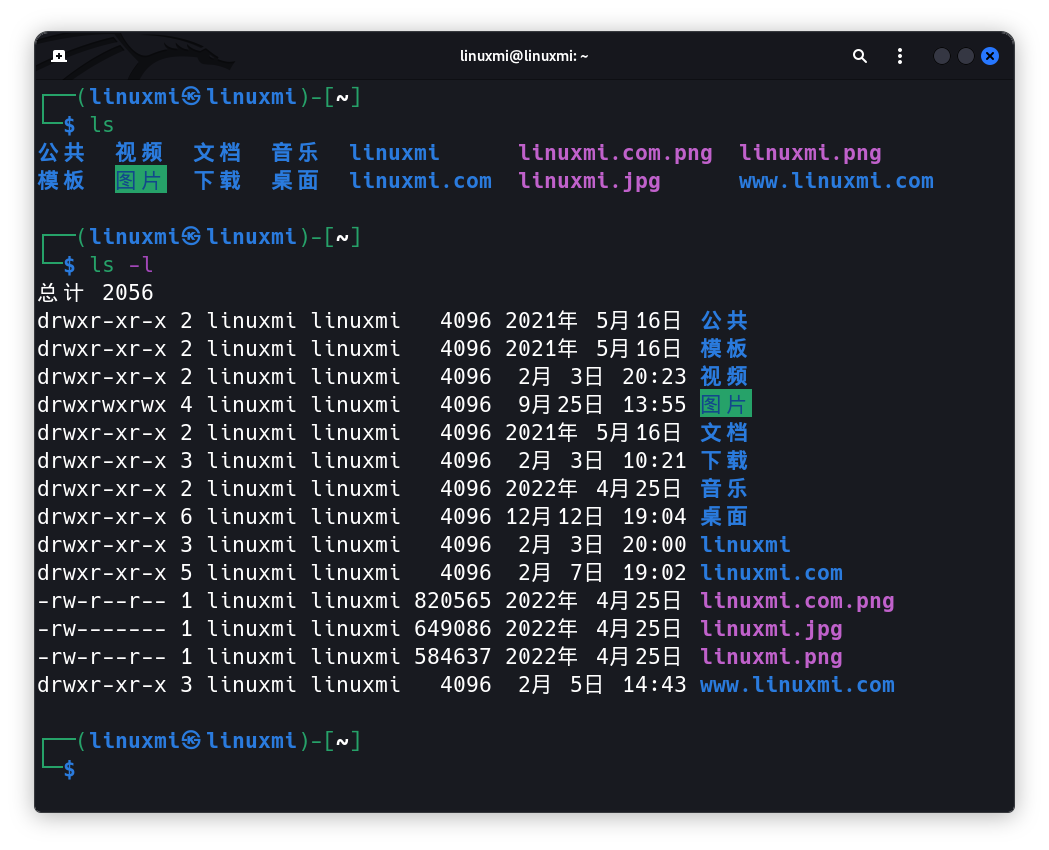Open the terminal search magnifier
This screenshot has height=850, width=1049.
(860, 56)
